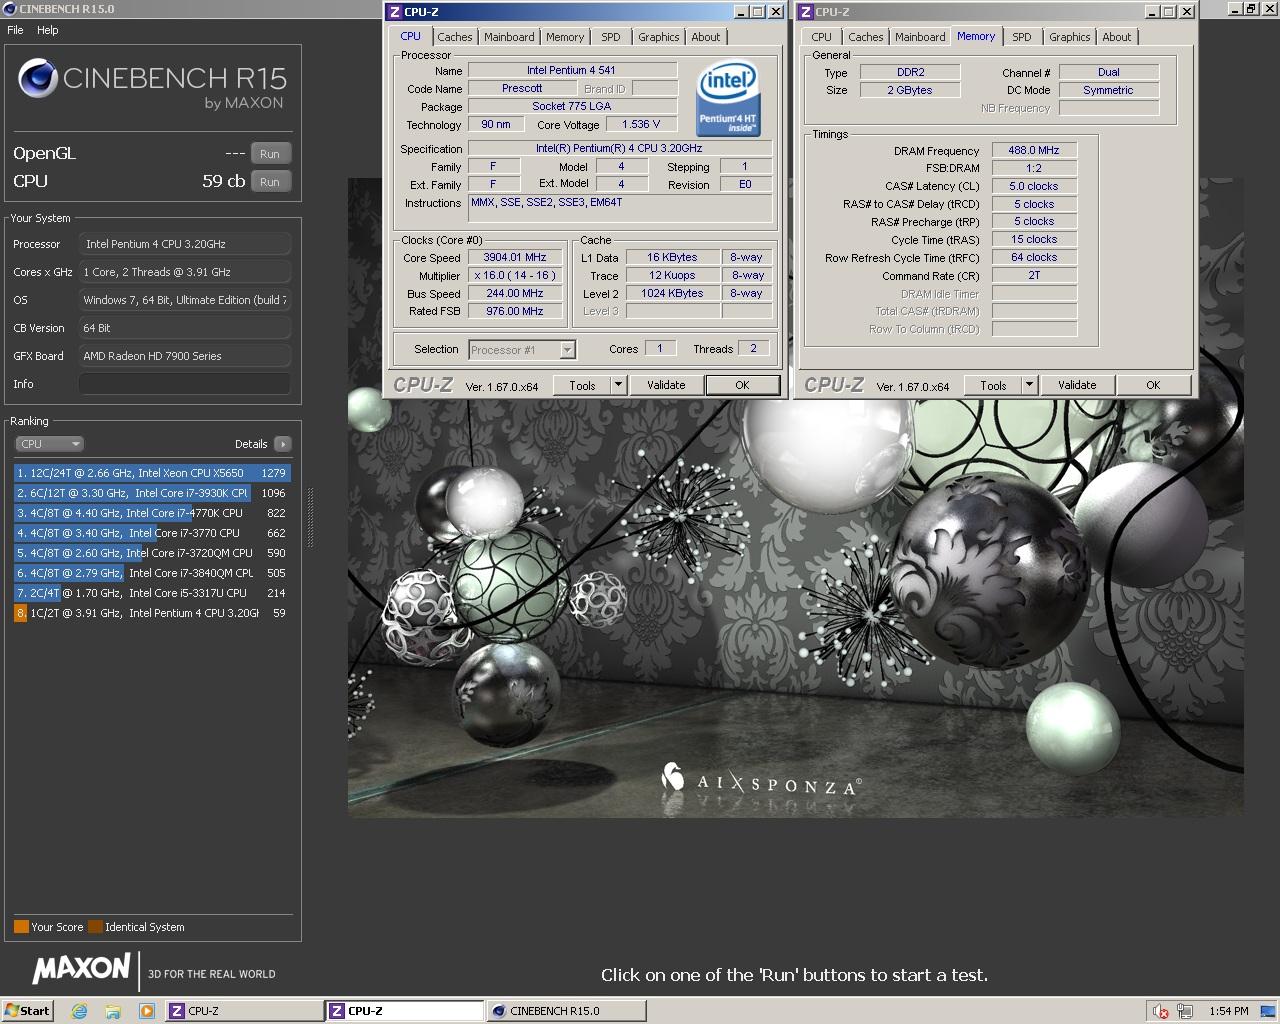Switch to Memory tab in left CPU-Z window
This screenshot has width=1280, height=1024.
pos(565,37)
